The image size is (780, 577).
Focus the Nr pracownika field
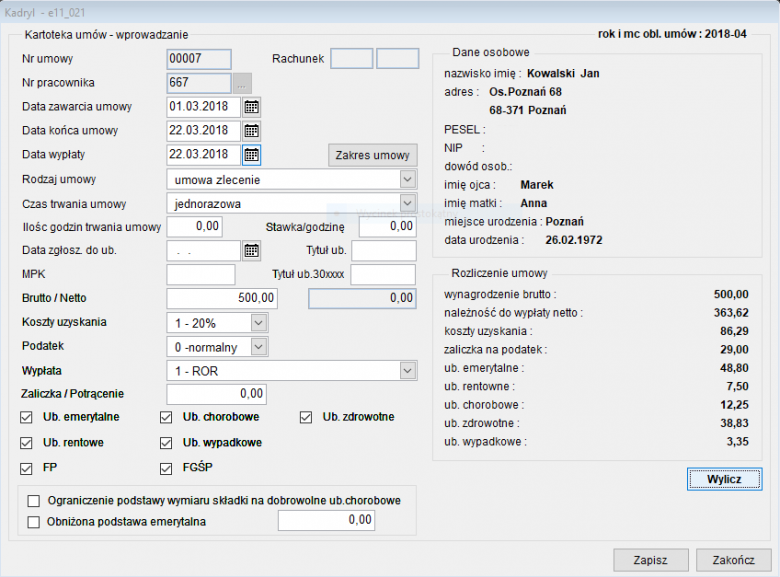tap(199, 83)
